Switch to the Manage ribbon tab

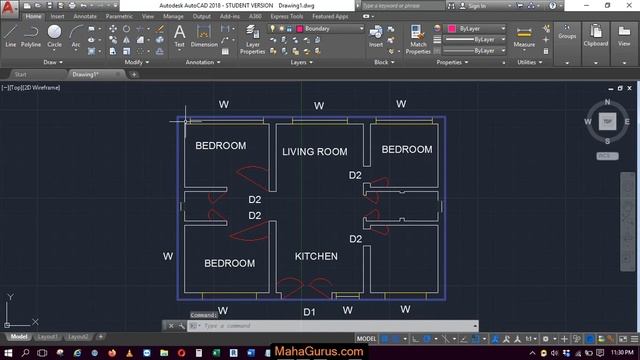[173, 16]
